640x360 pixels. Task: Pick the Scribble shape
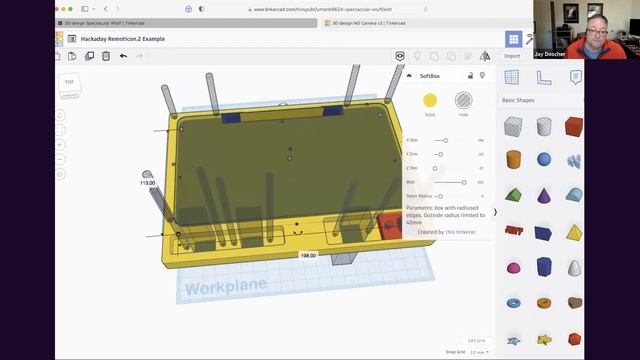574,161
